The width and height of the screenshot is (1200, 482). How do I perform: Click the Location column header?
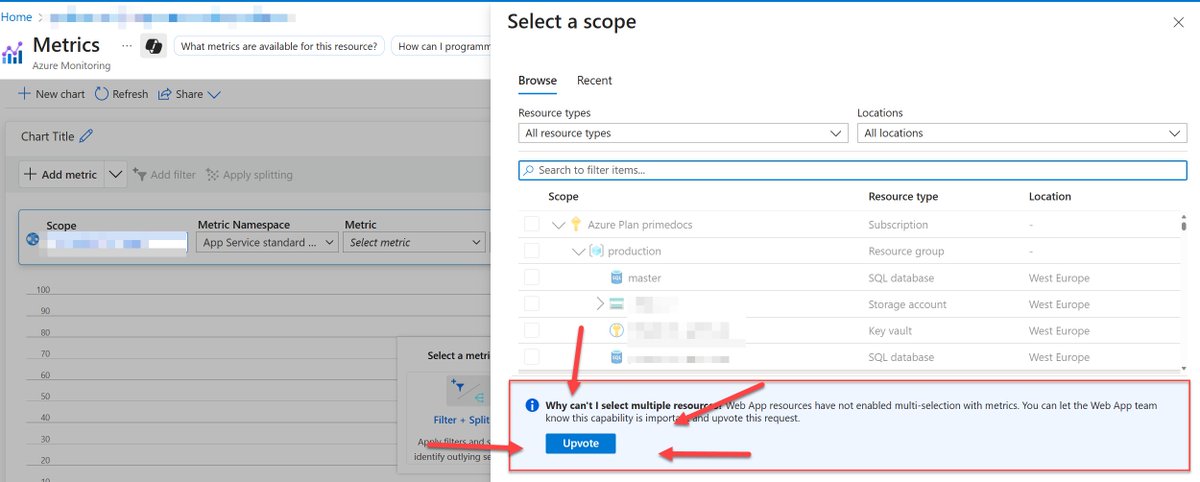coord(1050,197)
